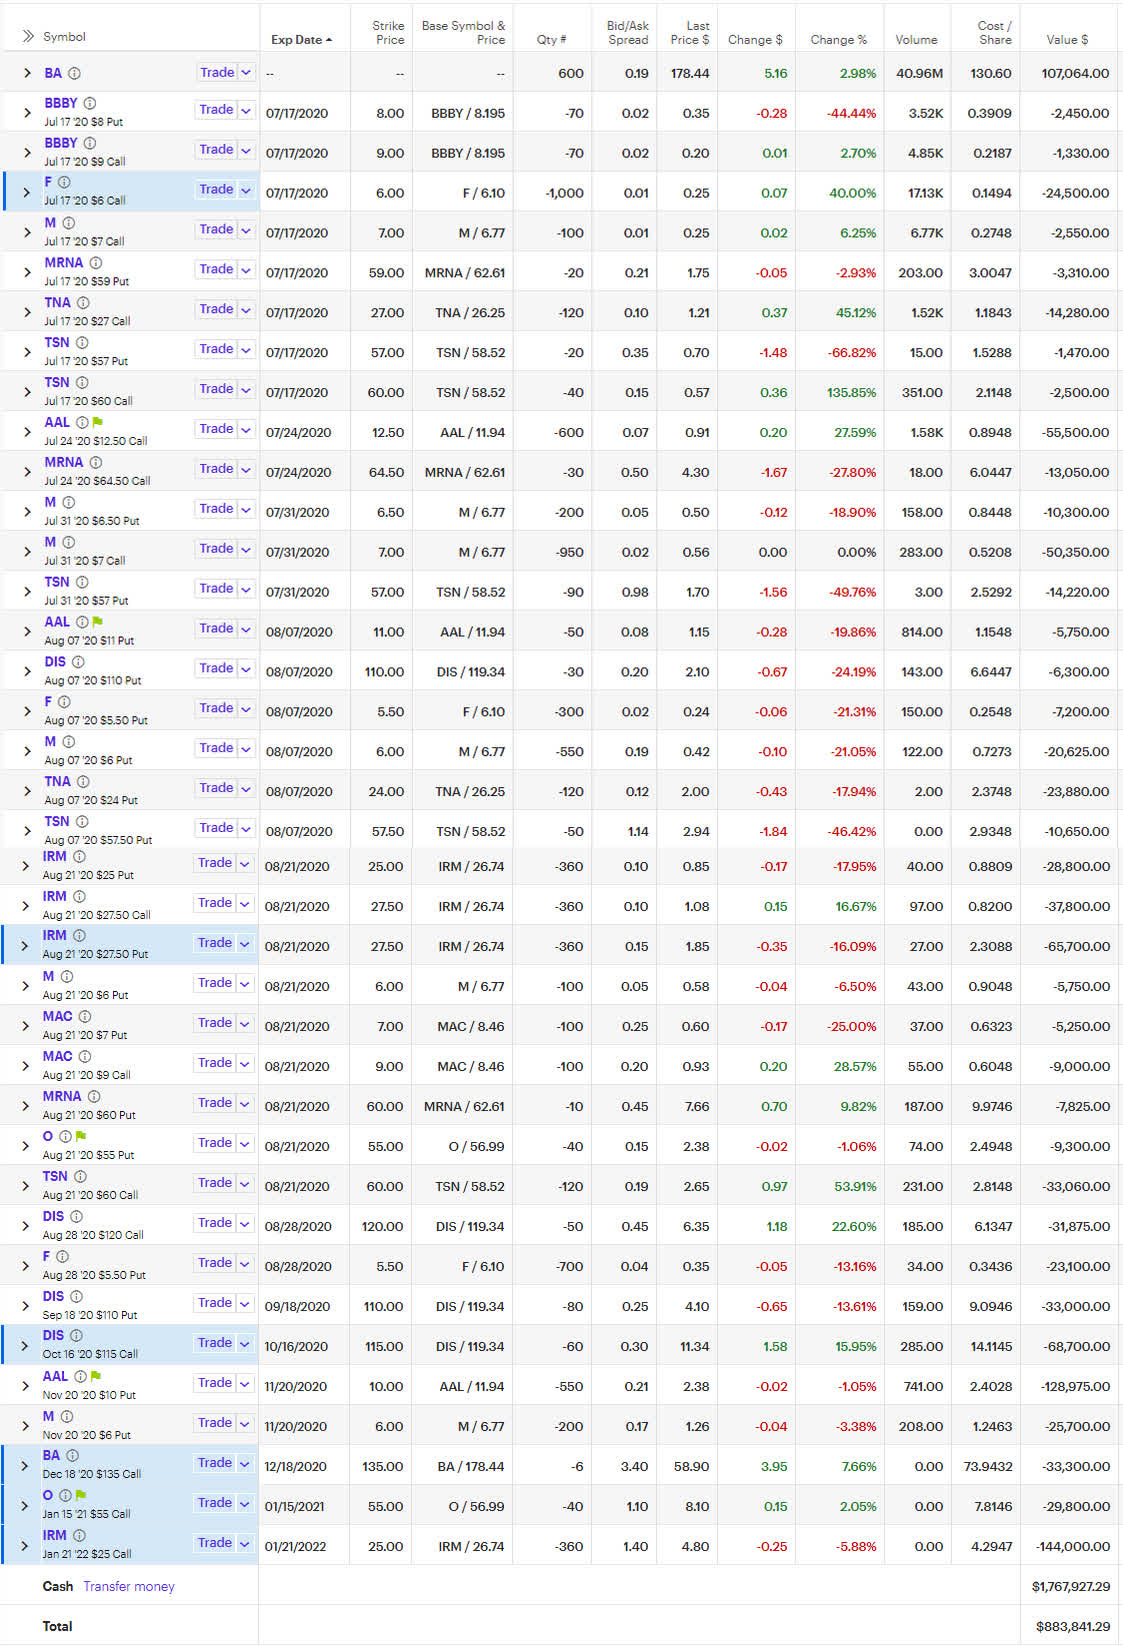
Task: Sort by the Change % column header
Action: point(838,40)
